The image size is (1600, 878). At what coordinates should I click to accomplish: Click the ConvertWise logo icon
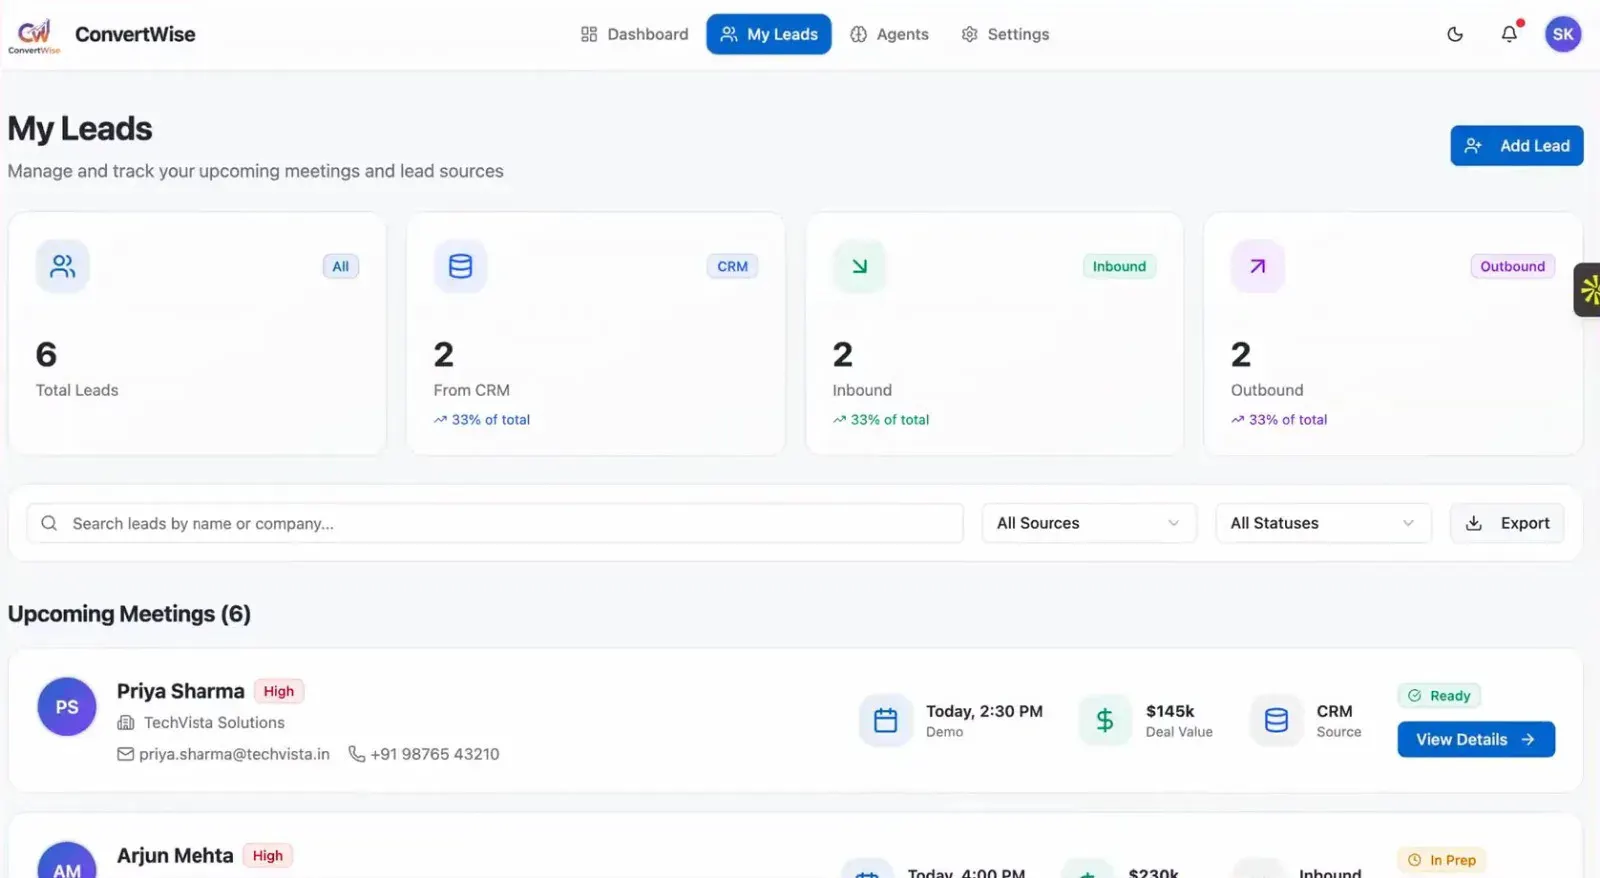(x=34, y=35)
